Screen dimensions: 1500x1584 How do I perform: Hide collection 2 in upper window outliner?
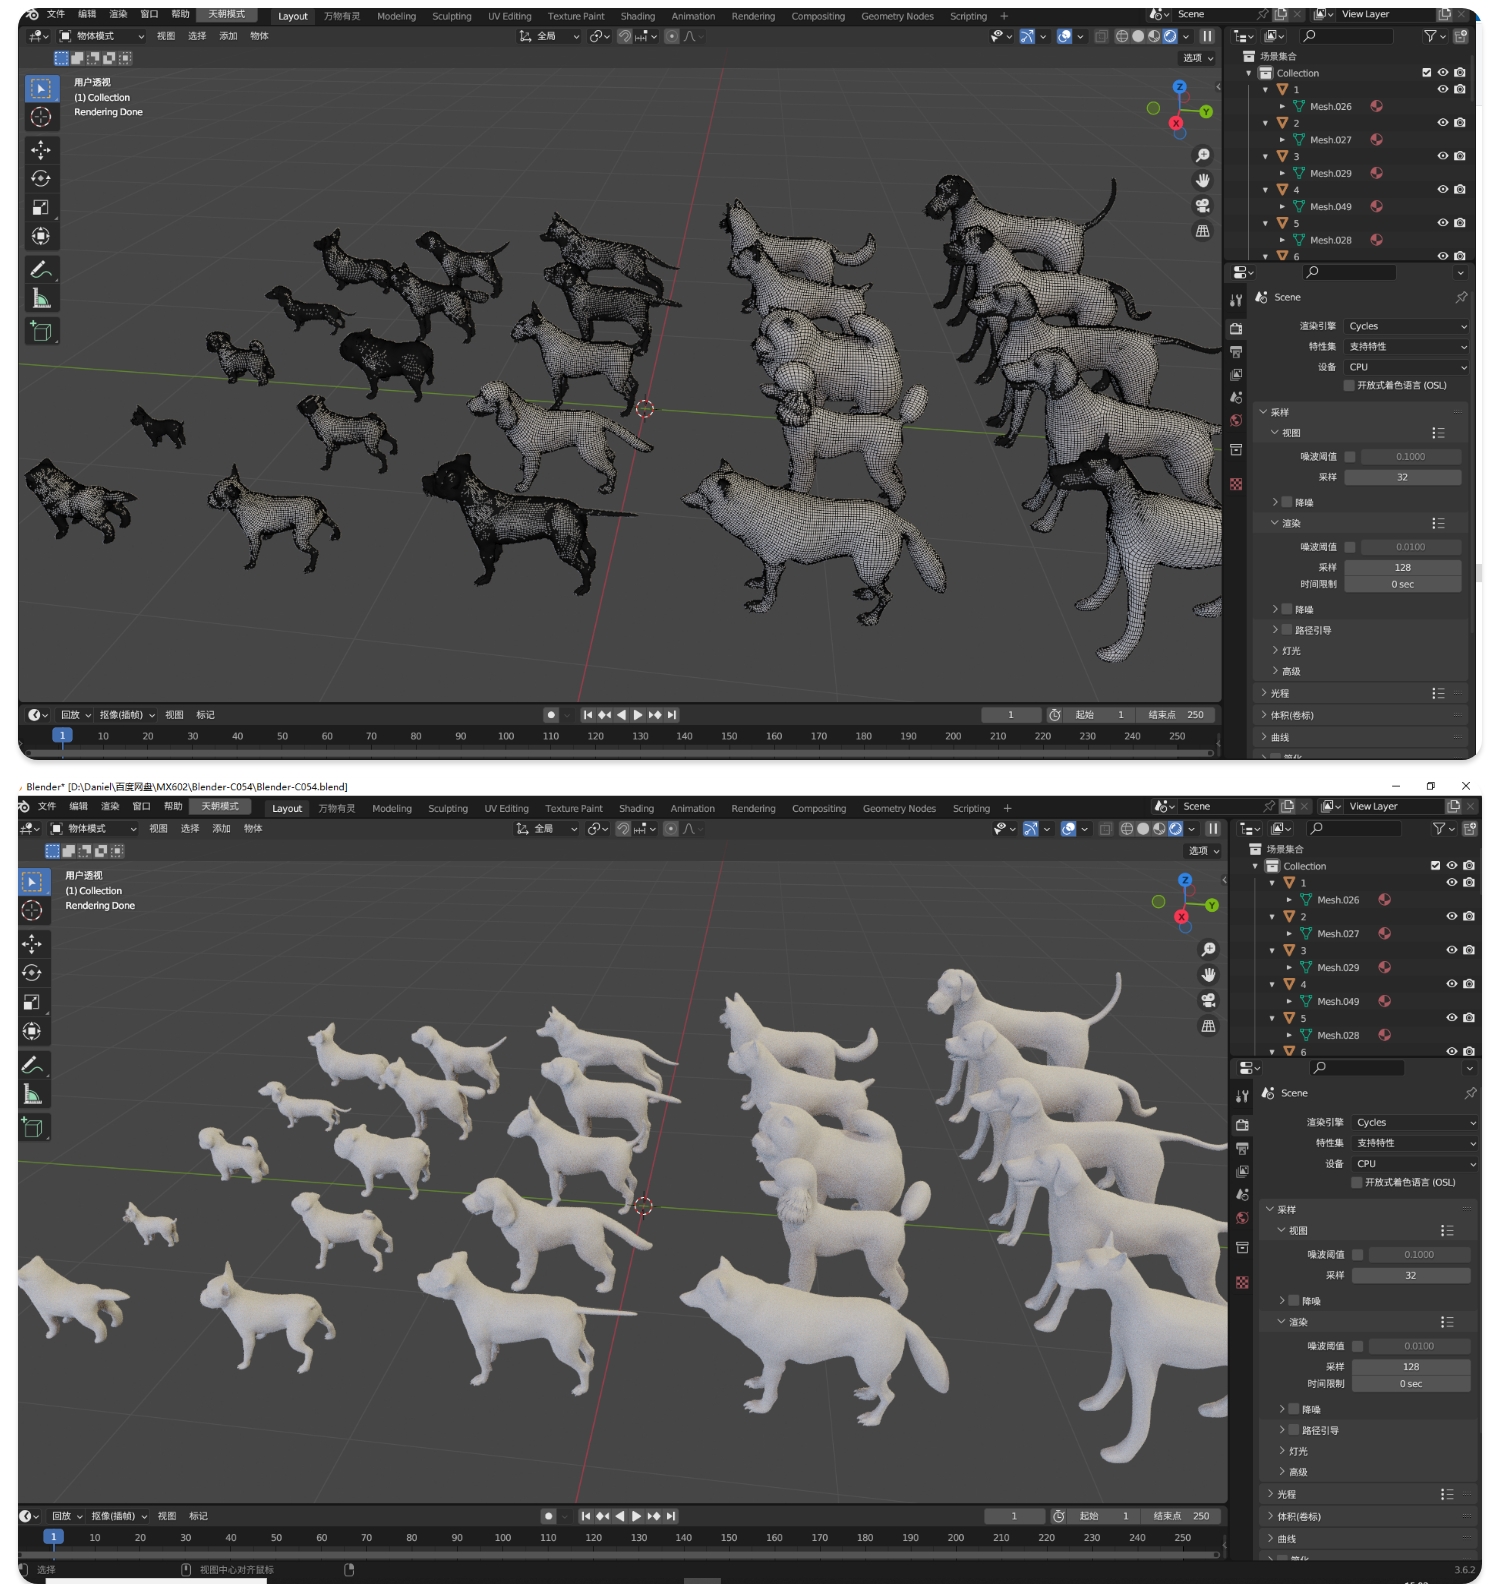click(1443, 123)
